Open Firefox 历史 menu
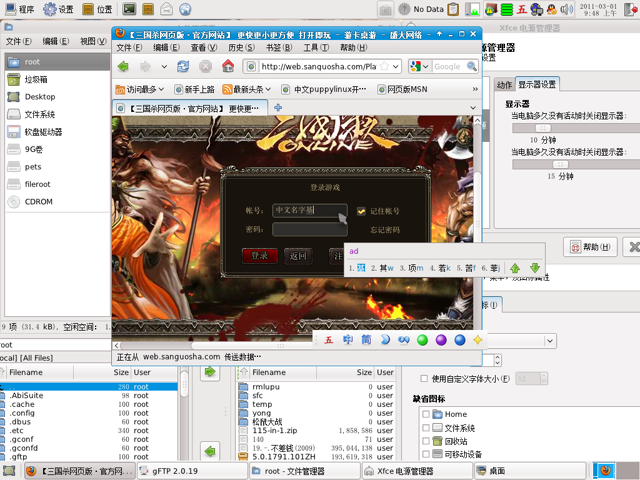This screenshot has height=480, width=640. point(241,48)
